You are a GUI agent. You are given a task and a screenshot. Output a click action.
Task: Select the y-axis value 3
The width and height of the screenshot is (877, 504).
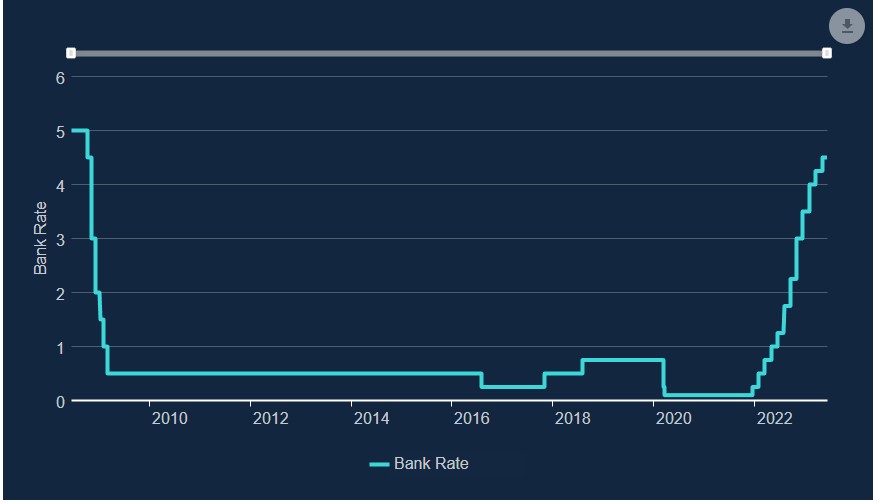(x=60, y=240)
